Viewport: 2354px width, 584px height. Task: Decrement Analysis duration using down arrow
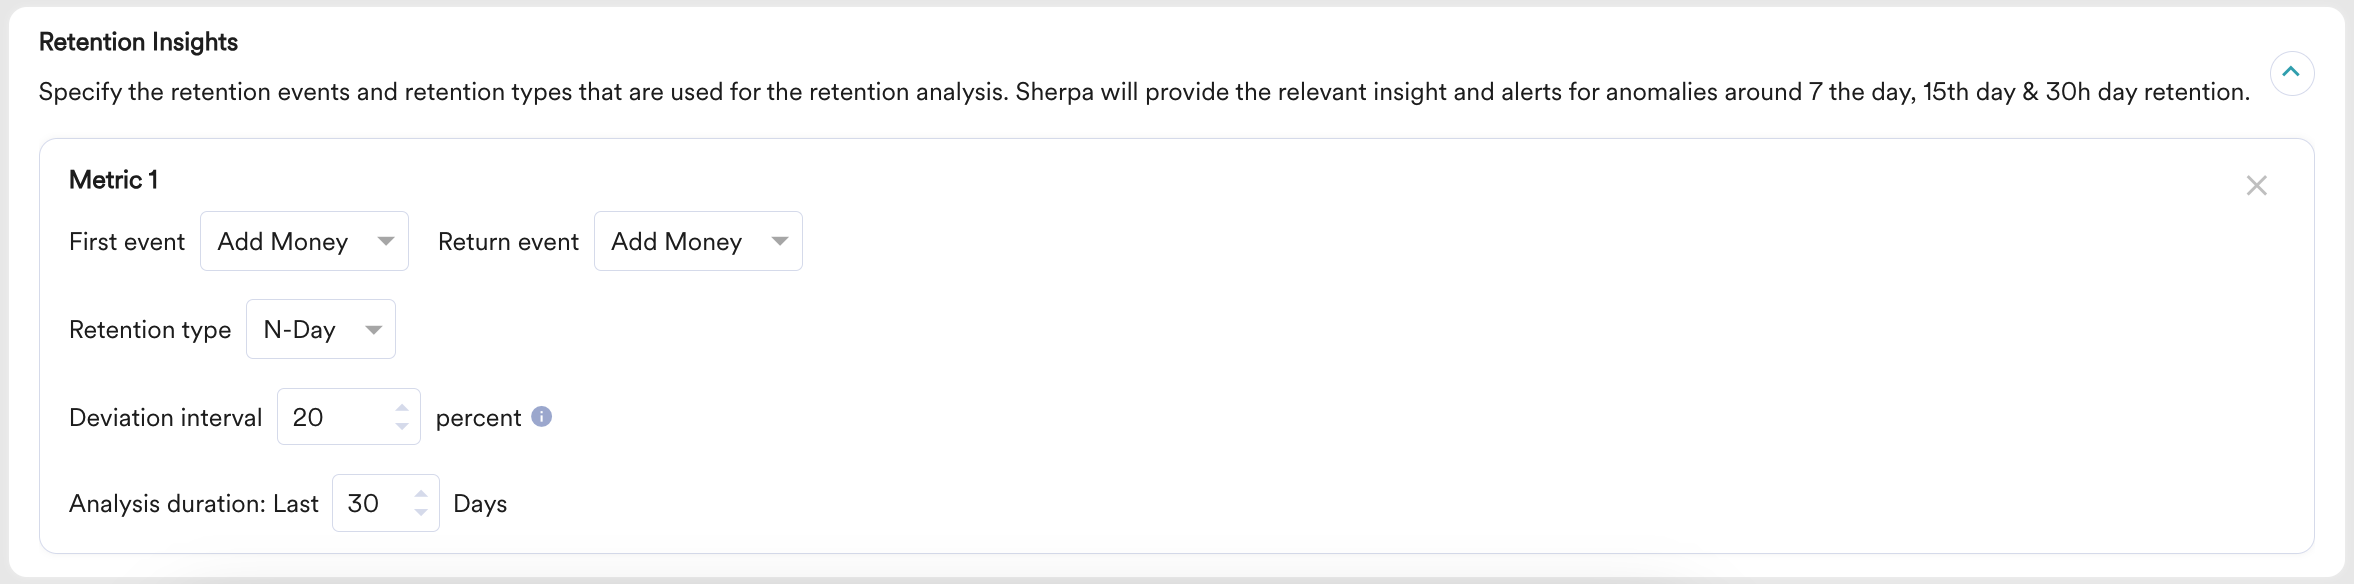[x=421, y=512]
